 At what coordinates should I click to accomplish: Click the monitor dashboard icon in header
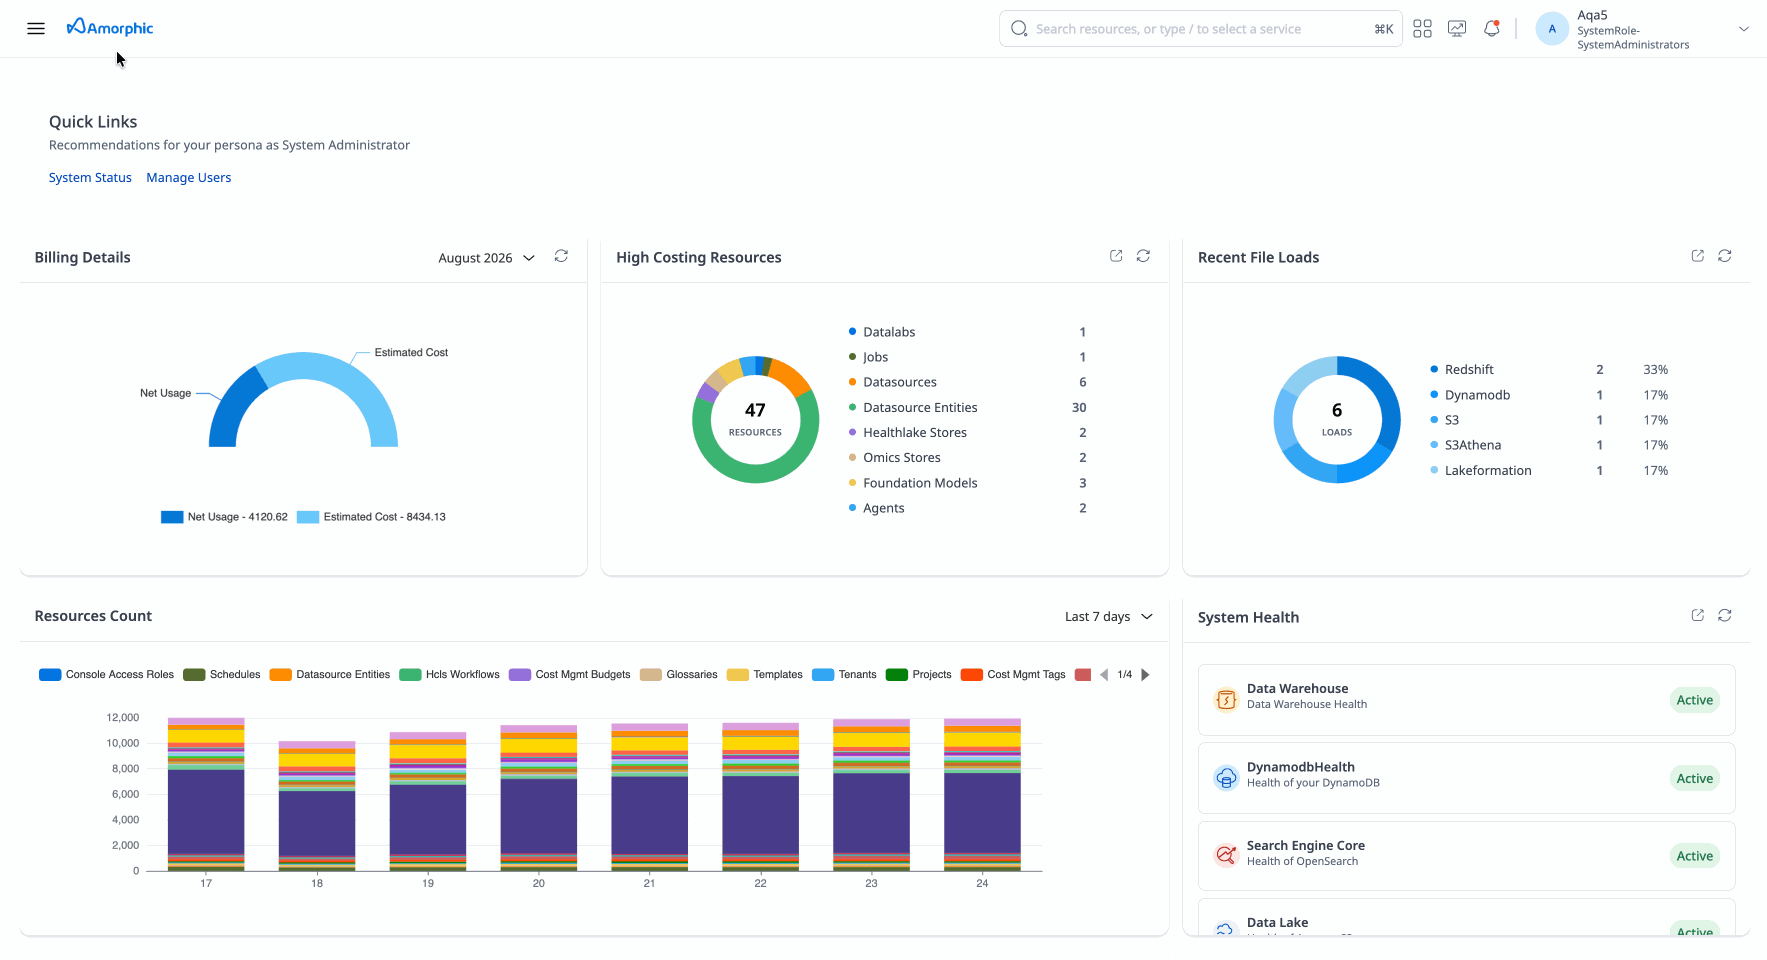point(1457,29)
